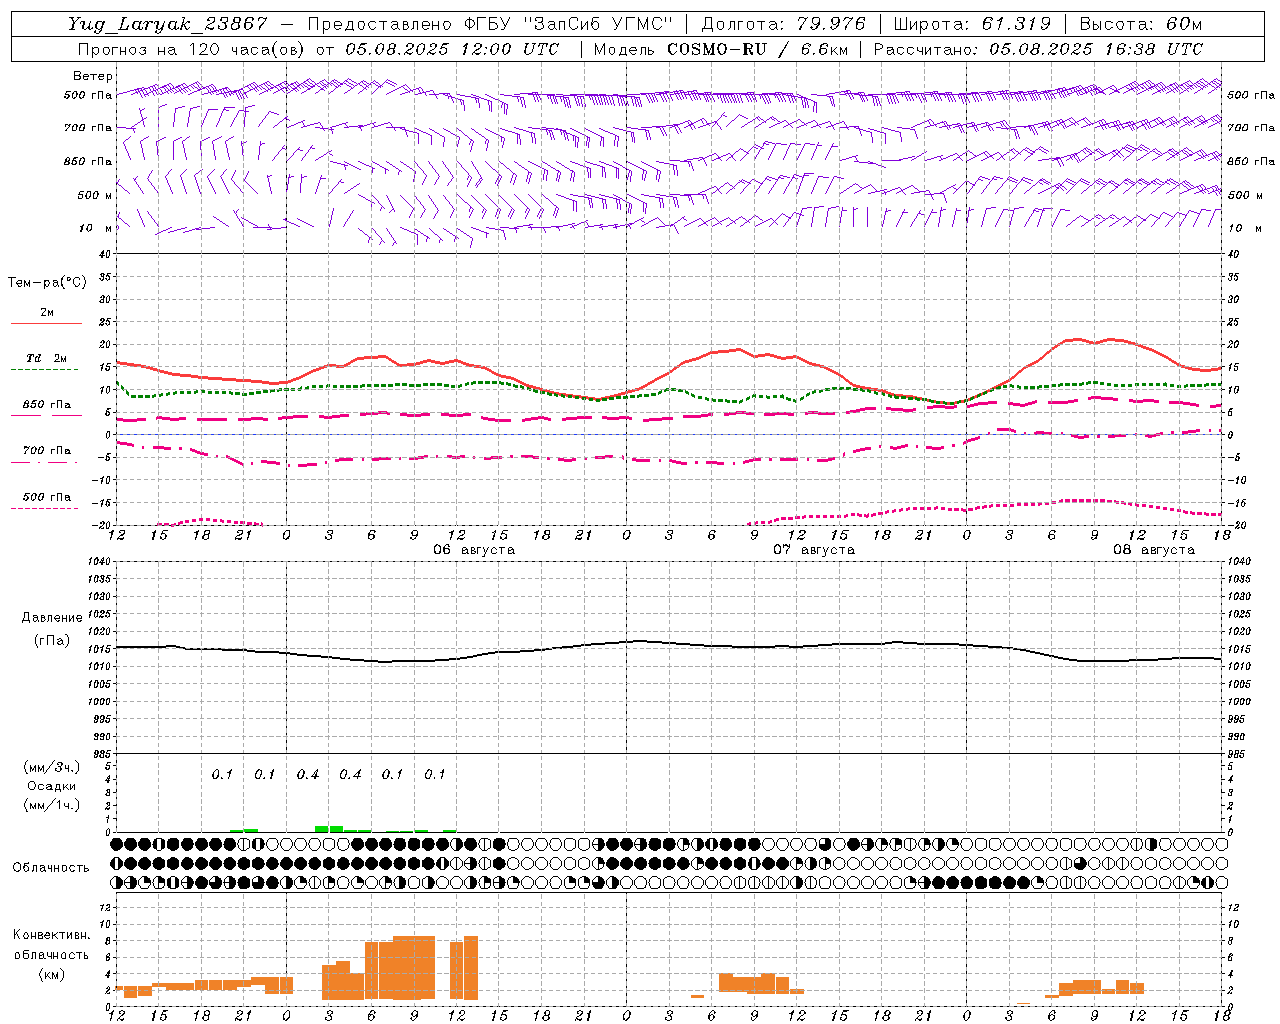Viewport: 1280px width, 1024px height.
Task: Select 40 on the right temperature axis
Action: pos(1233,255)
